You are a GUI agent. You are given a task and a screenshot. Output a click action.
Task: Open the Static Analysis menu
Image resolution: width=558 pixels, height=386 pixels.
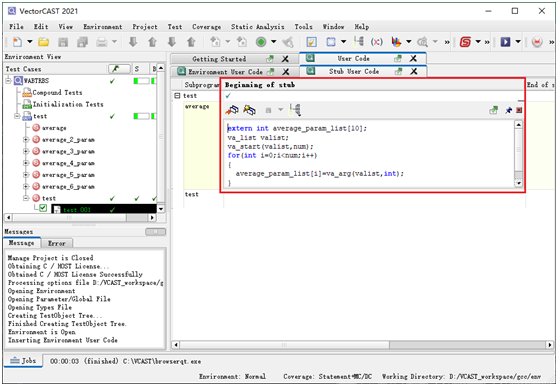click(257, 27)
